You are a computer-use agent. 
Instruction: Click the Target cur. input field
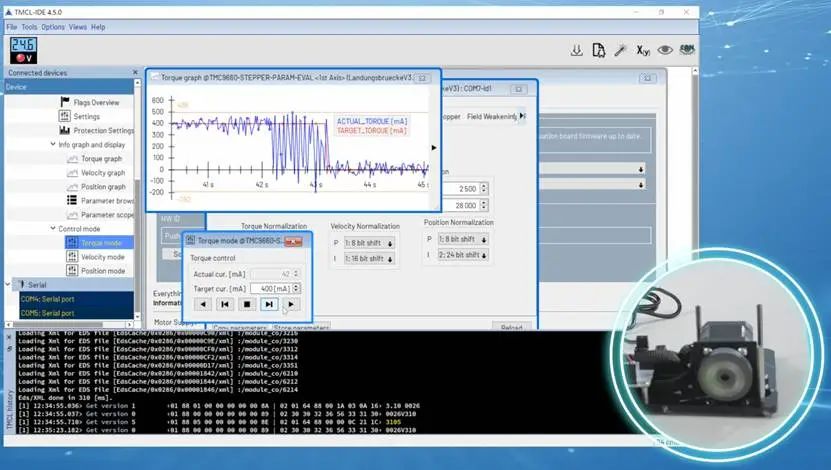coord(268,288)
